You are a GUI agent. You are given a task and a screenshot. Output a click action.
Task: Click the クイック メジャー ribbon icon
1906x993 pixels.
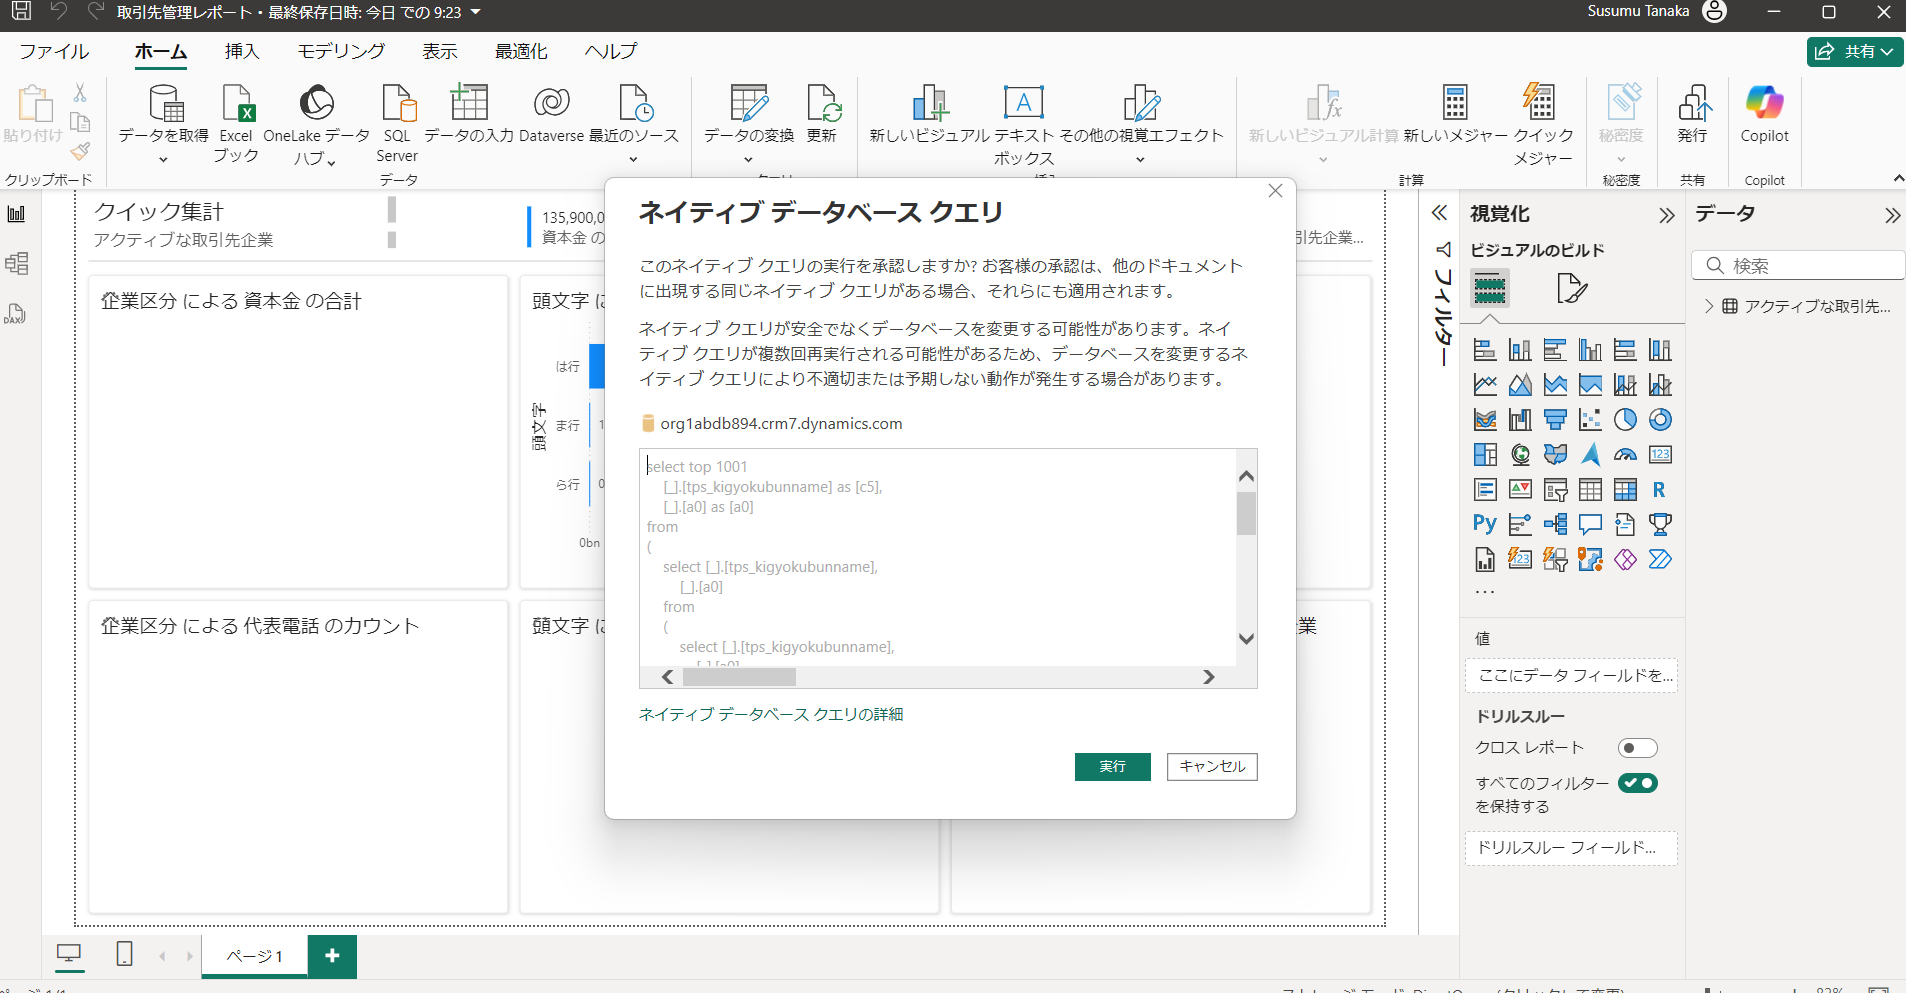1539,103
